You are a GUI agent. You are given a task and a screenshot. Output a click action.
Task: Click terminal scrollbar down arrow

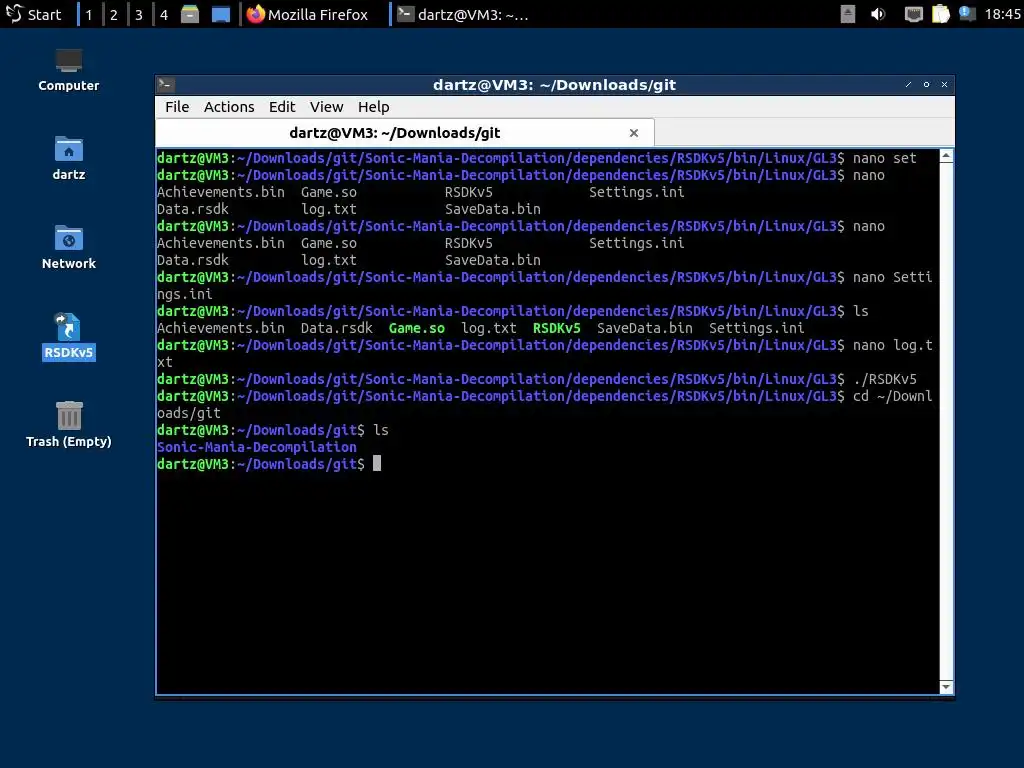[x=946, y=687]
